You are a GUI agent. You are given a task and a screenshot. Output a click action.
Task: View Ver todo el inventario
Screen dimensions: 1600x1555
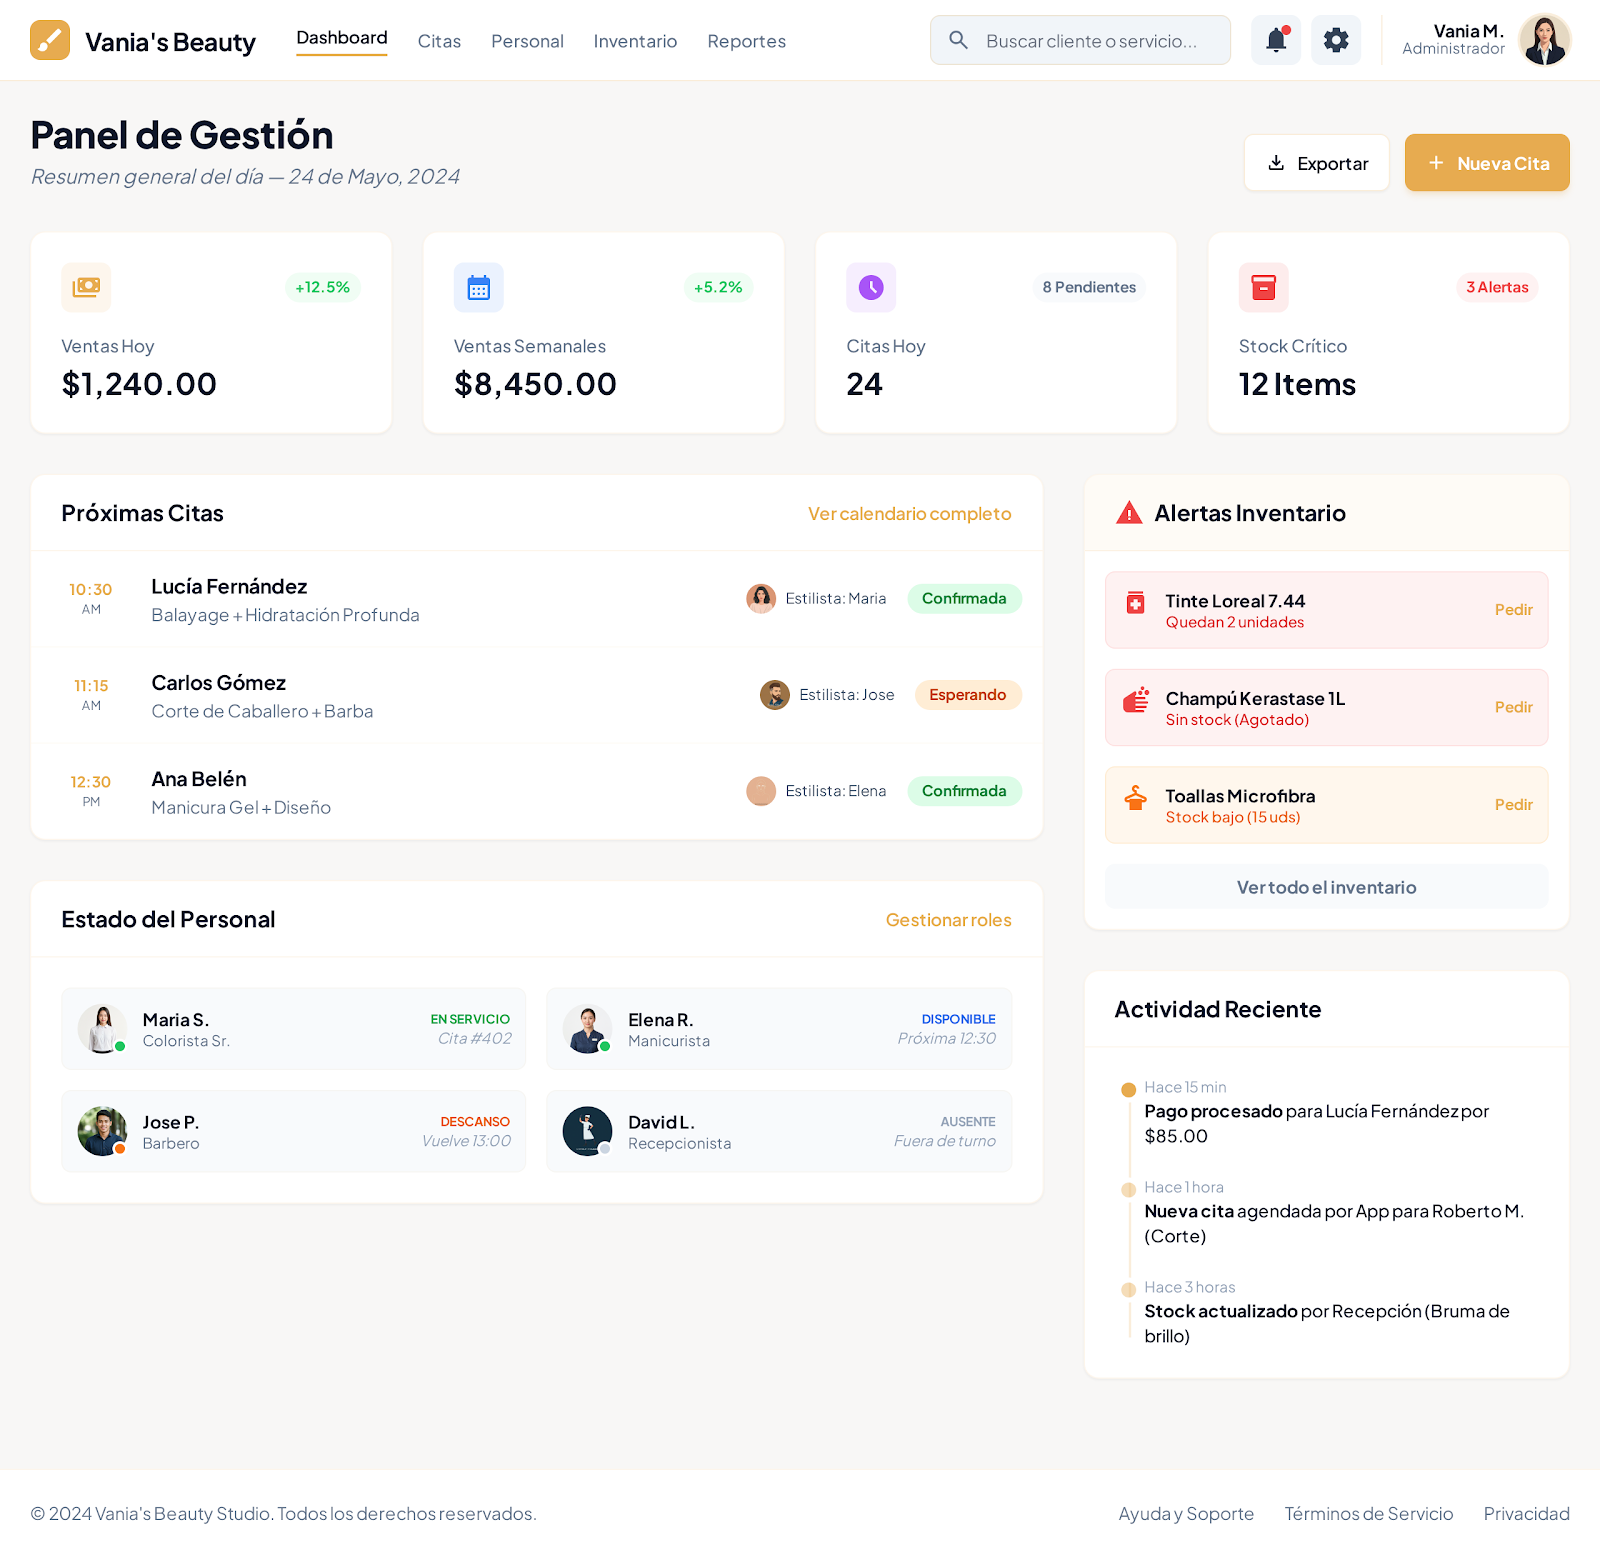pos(1326,886)
